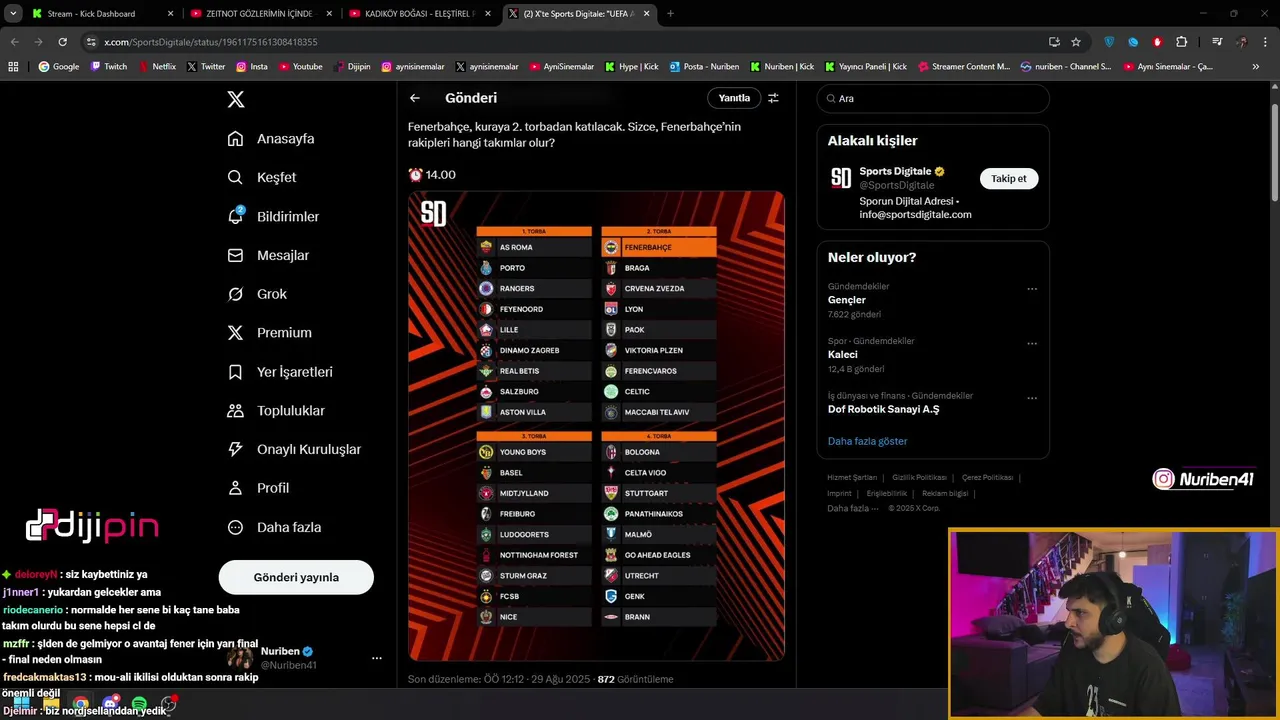Click the Gönderi yayınla button
The image size is (1280, 720).
tap(296, 577)
